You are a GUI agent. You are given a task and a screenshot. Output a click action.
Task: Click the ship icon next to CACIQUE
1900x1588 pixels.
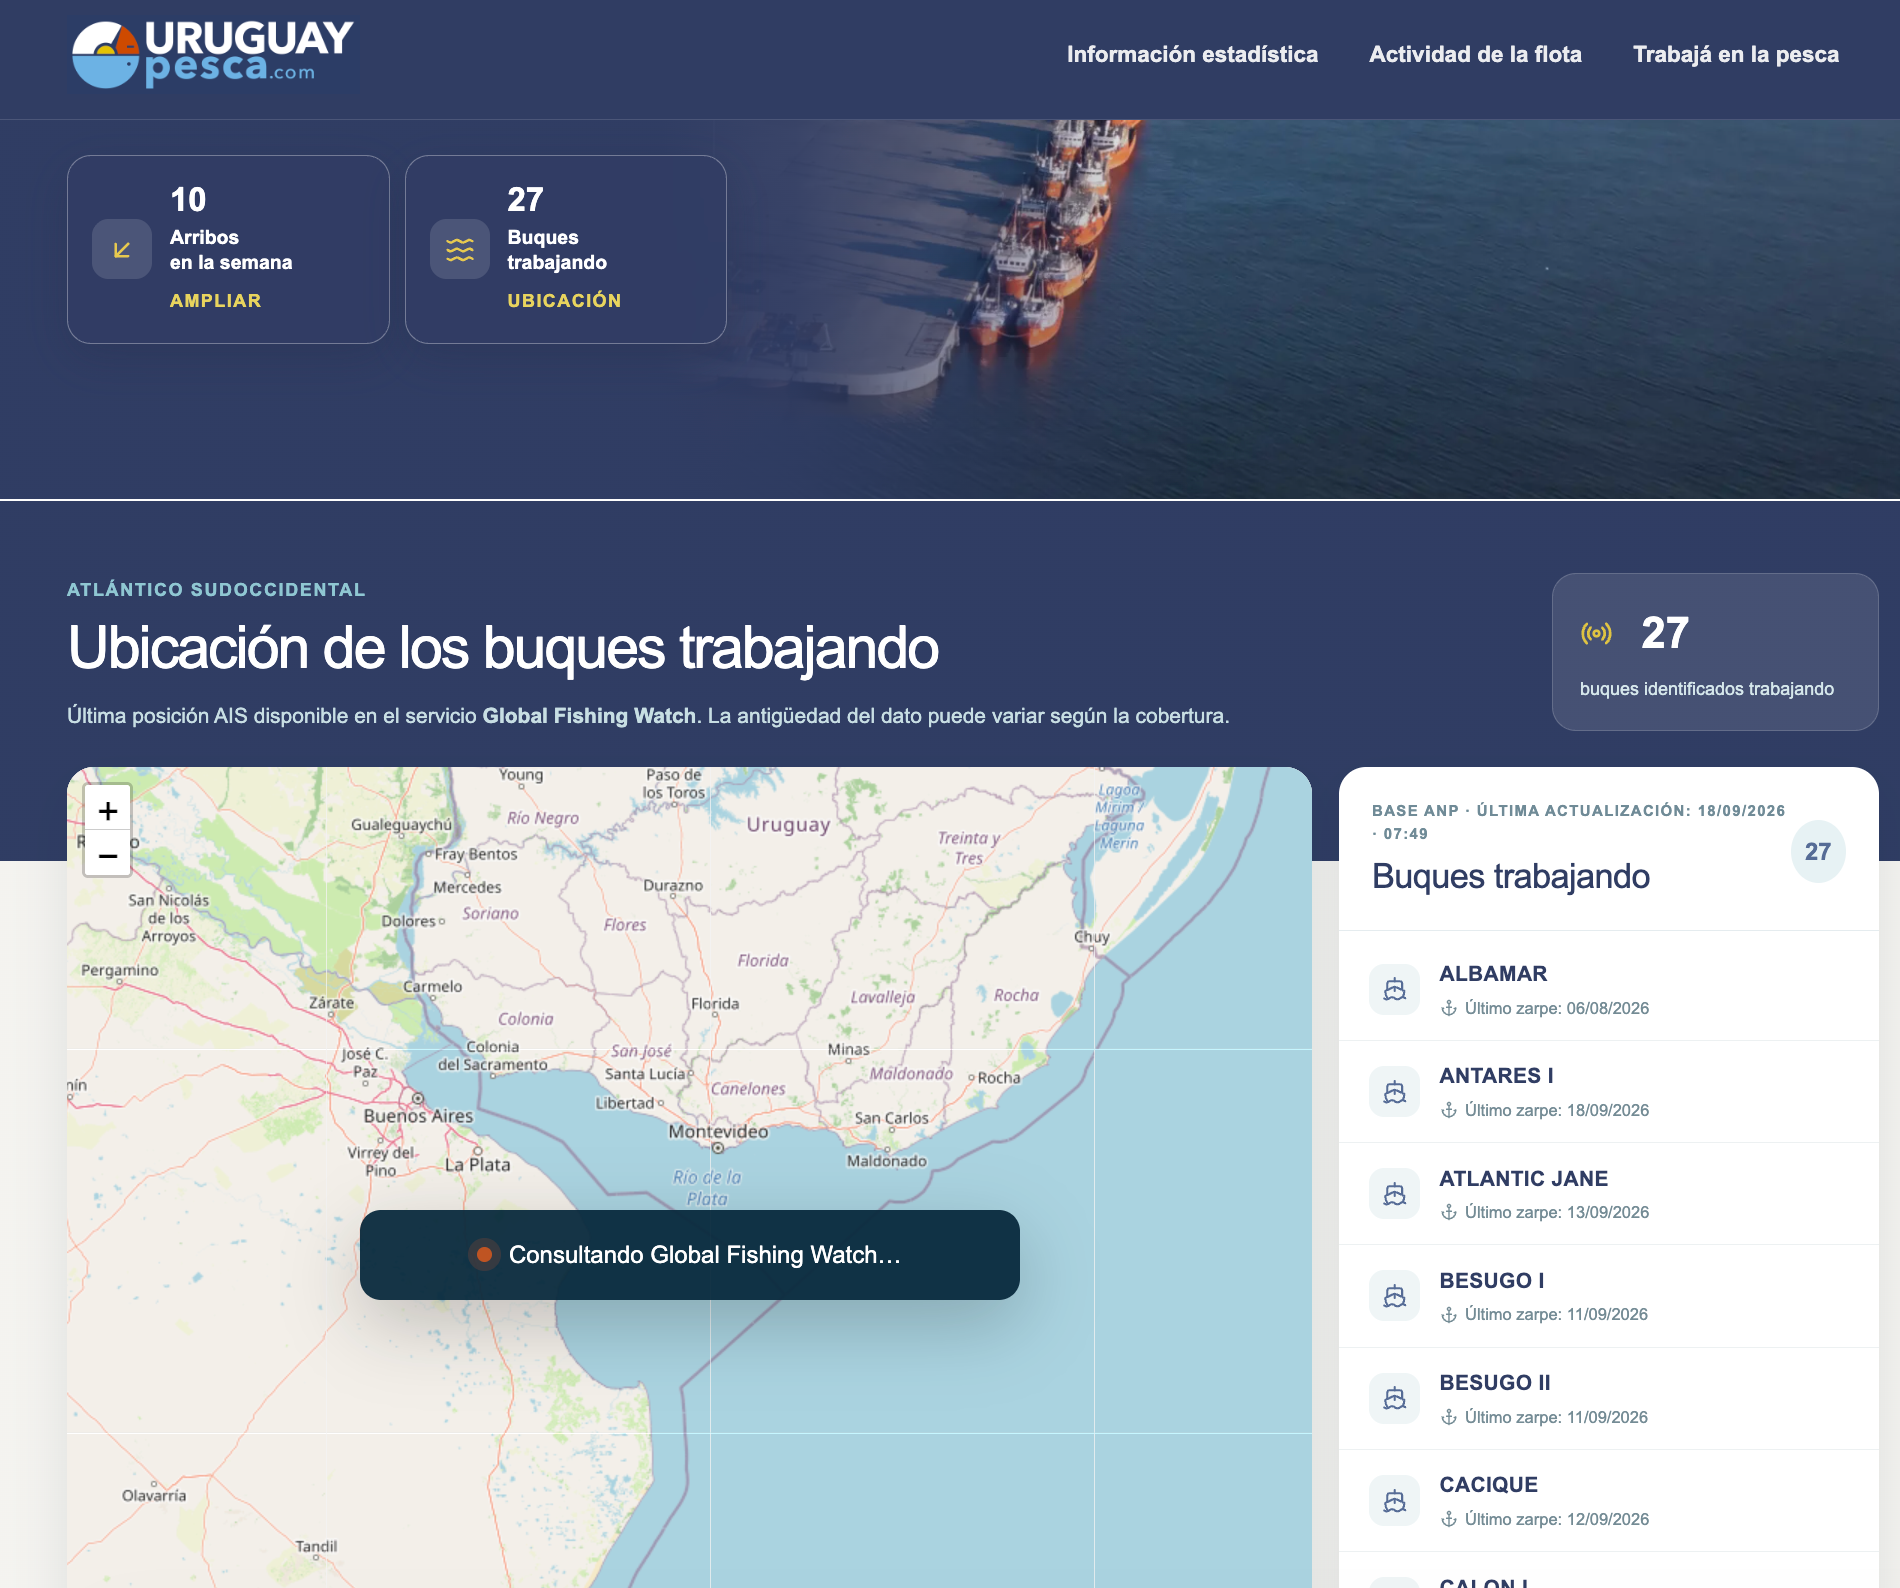click(1394, 1501)
